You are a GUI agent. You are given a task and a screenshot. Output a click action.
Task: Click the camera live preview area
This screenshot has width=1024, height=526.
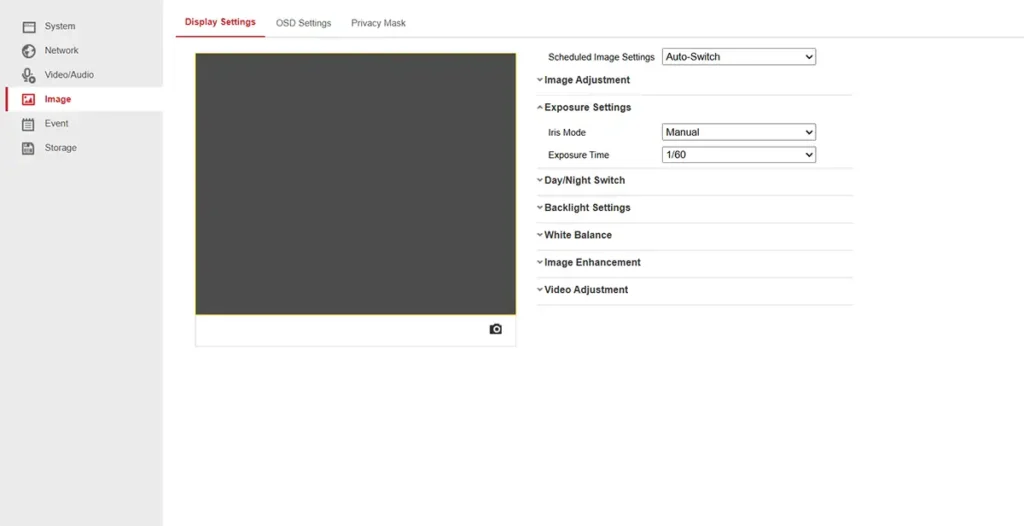[355, 184]
